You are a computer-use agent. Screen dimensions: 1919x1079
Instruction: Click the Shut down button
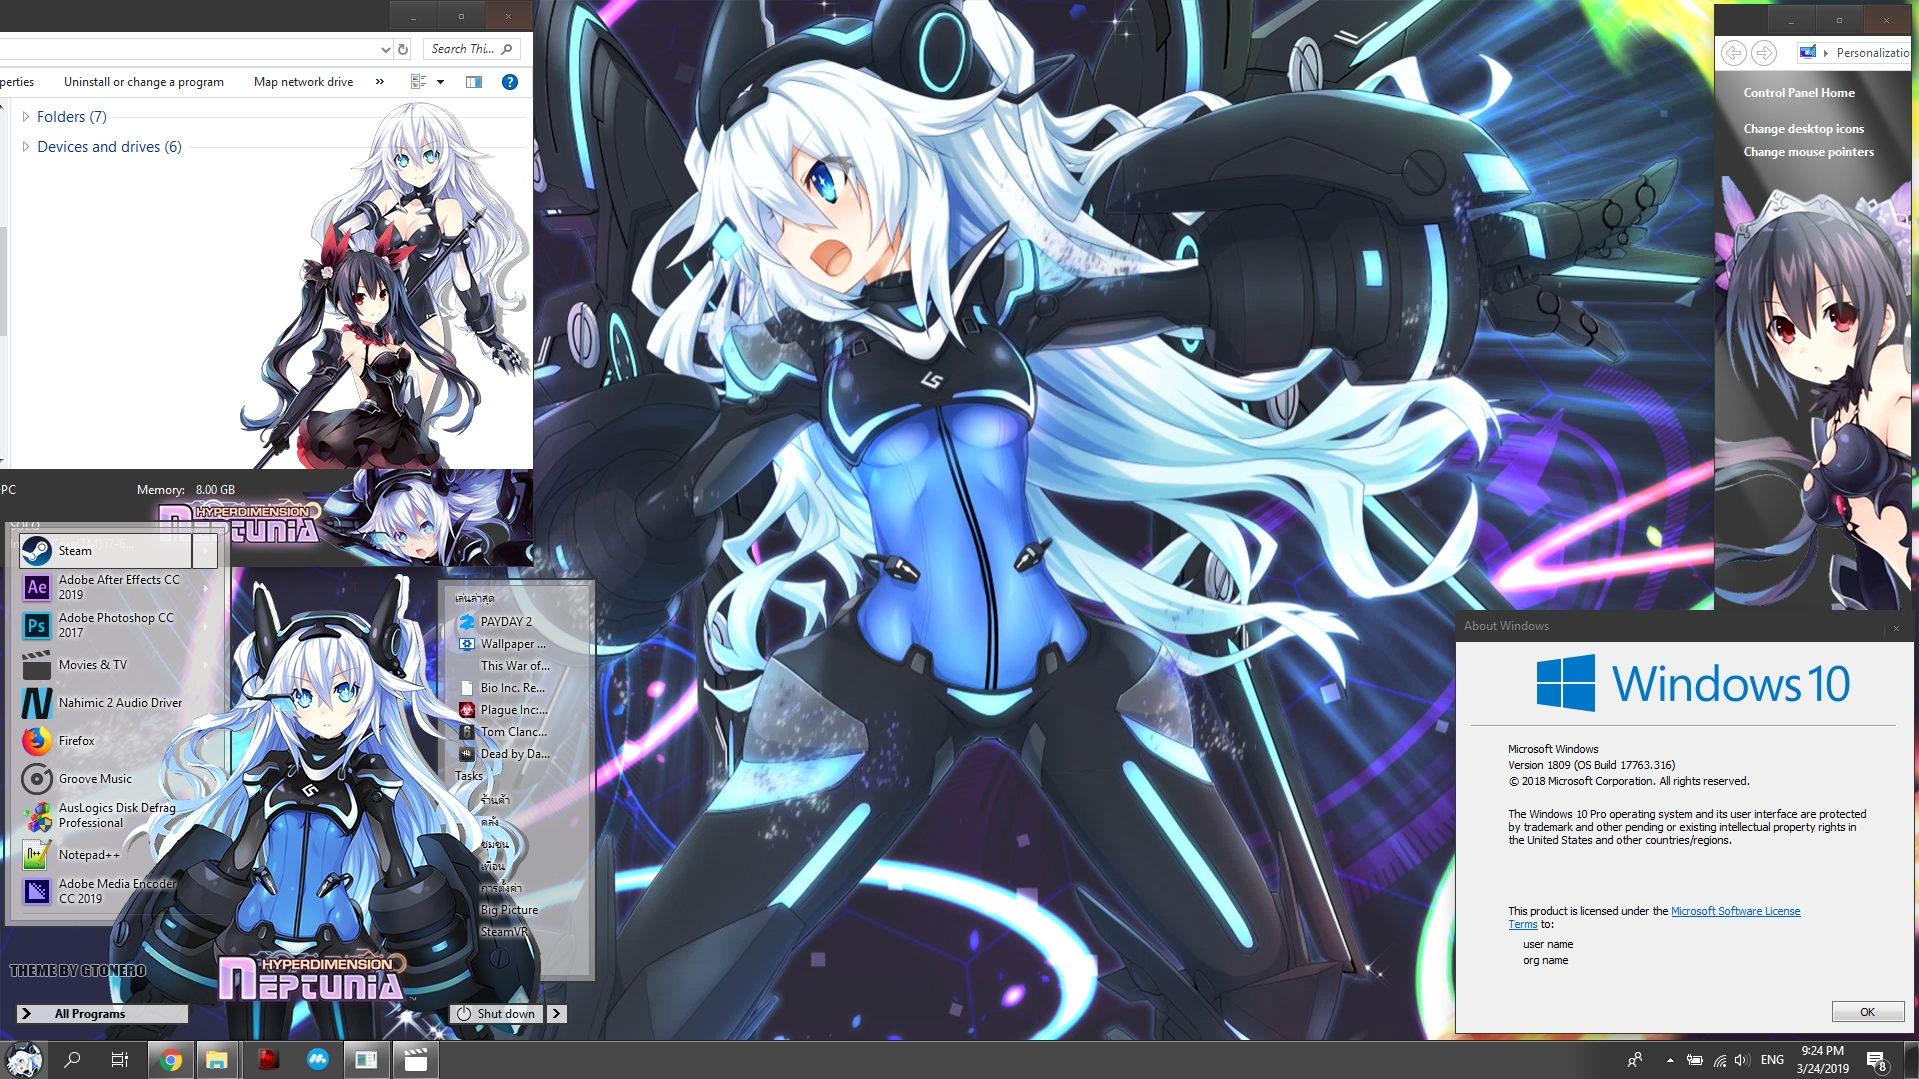click(x=496, y=1014)
